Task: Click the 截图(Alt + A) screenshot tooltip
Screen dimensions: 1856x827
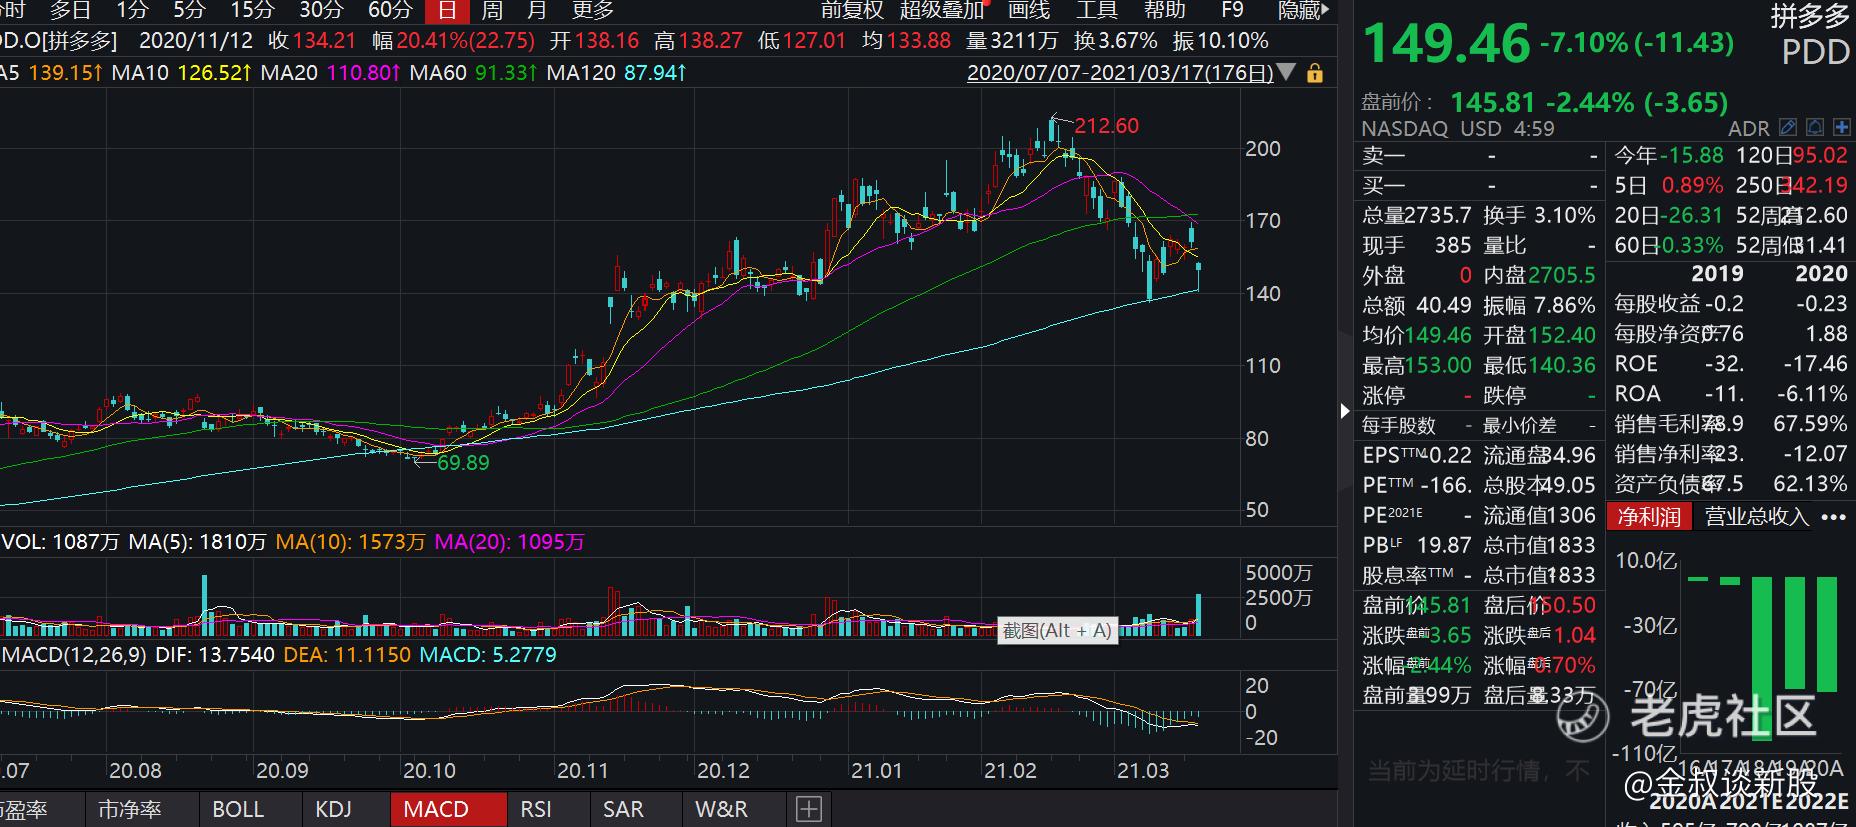Action: point(1057,631)
